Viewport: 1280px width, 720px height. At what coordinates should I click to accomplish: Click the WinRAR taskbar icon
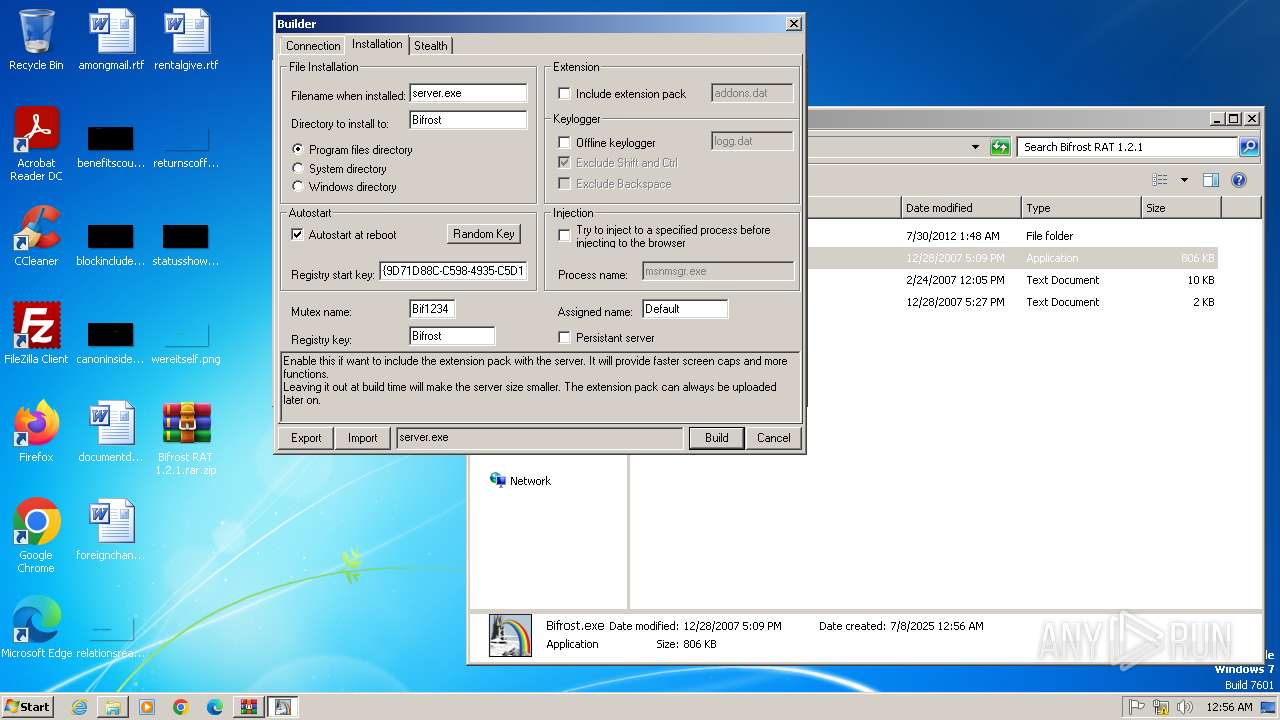click(248, 707)
